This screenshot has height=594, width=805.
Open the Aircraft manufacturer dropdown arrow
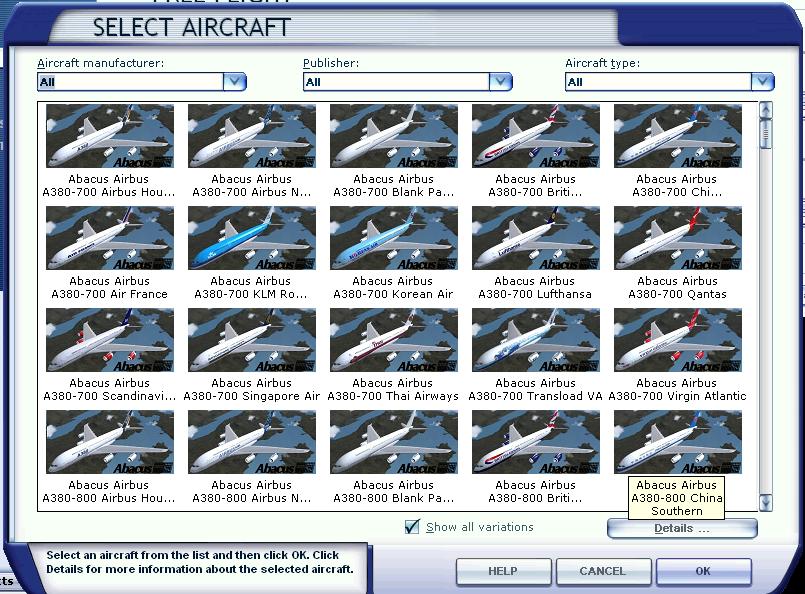(x=235, y=82)
